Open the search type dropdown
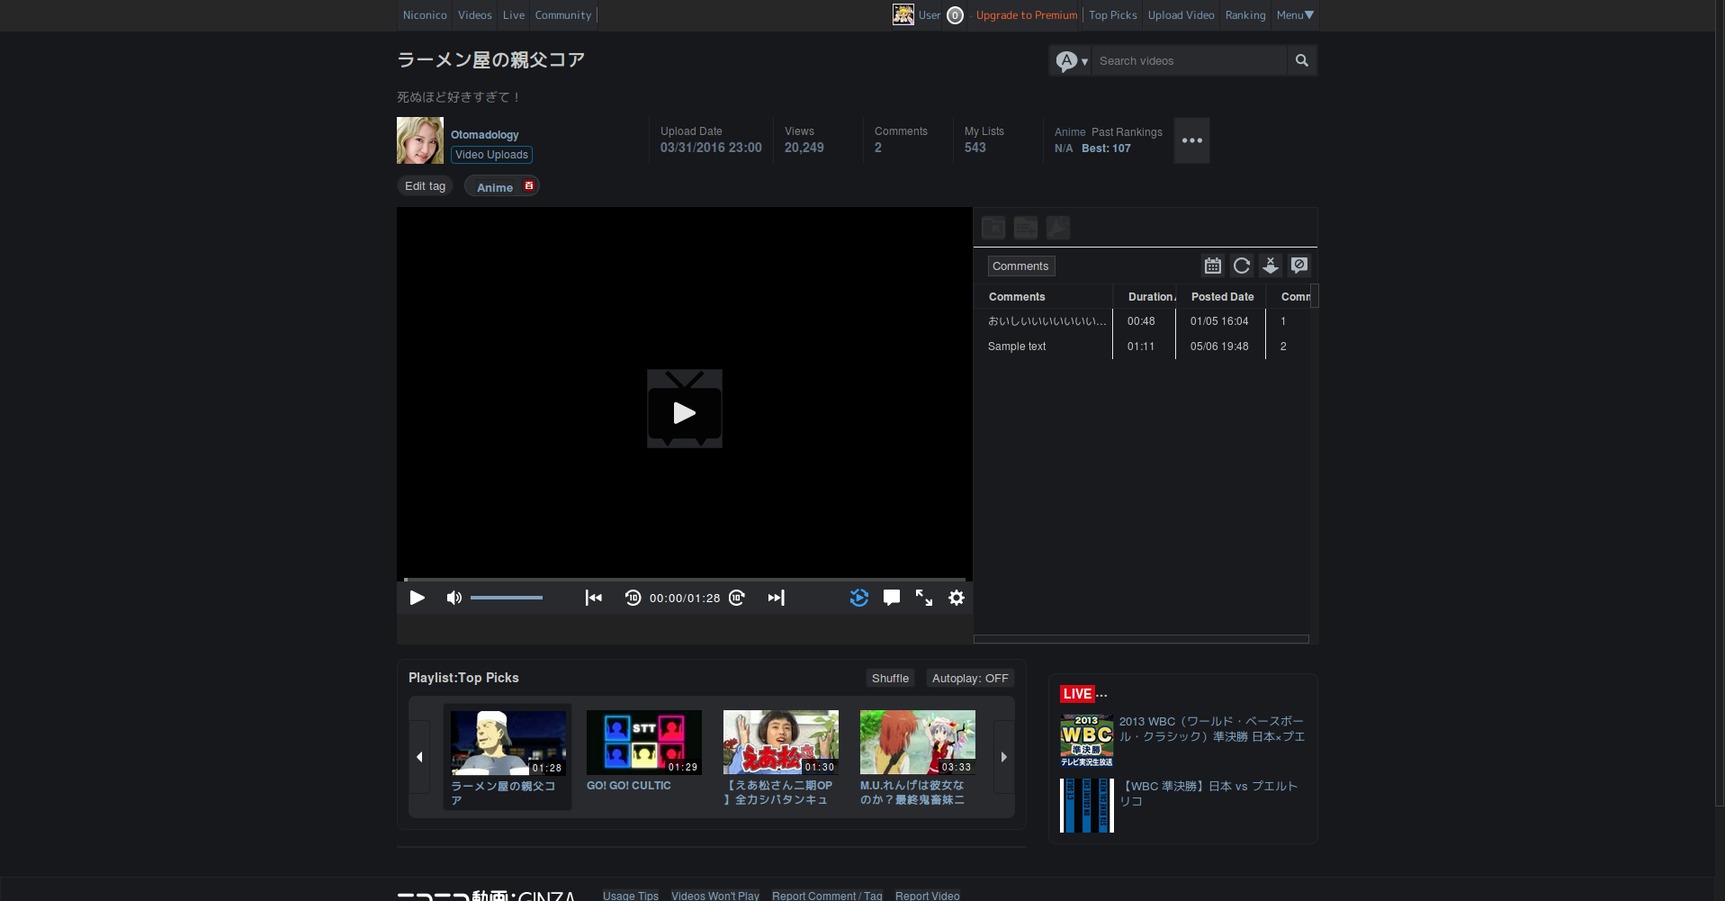Viewport: 1725px width, 901px height. 1071,61
